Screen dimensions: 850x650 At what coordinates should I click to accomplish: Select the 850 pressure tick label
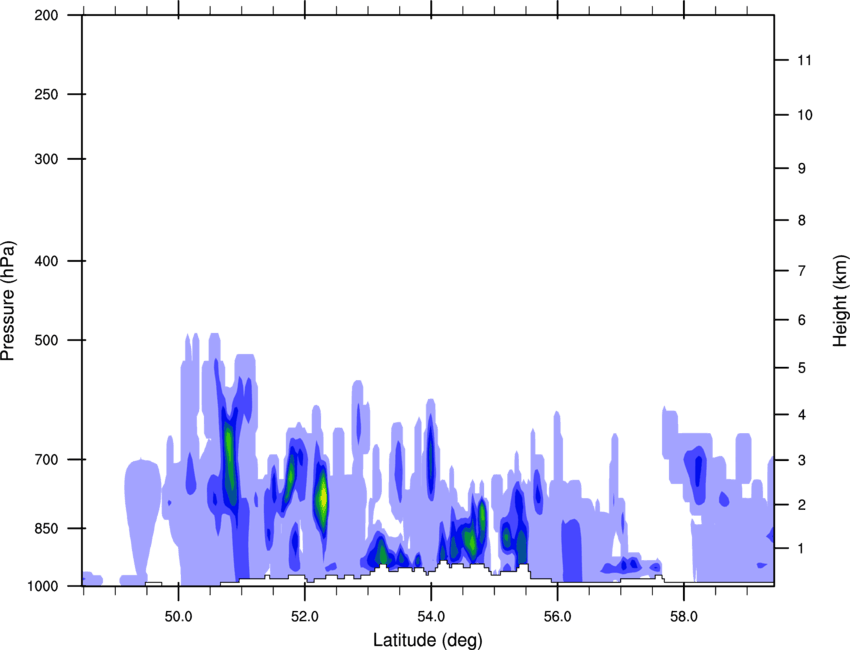pyautogui.click(x=46, y=528)
